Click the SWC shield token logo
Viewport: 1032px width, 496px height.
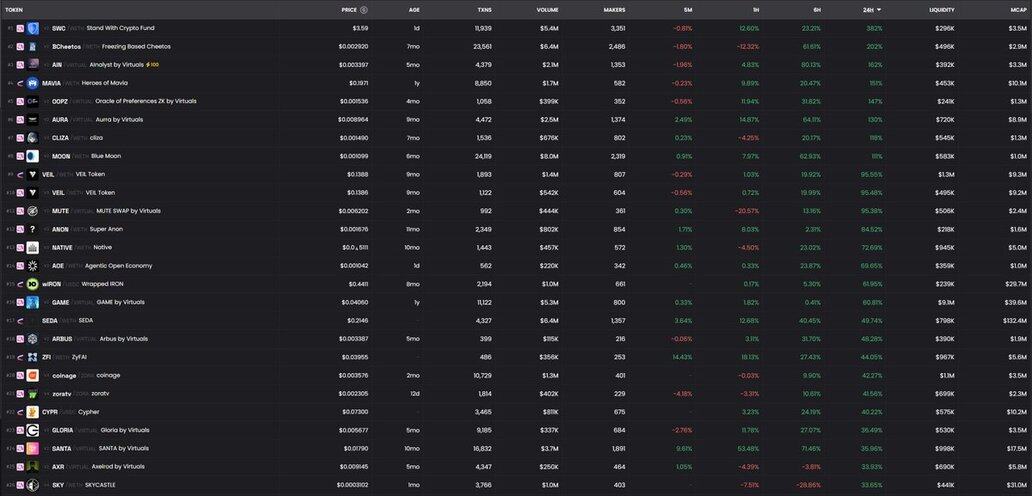33,28
